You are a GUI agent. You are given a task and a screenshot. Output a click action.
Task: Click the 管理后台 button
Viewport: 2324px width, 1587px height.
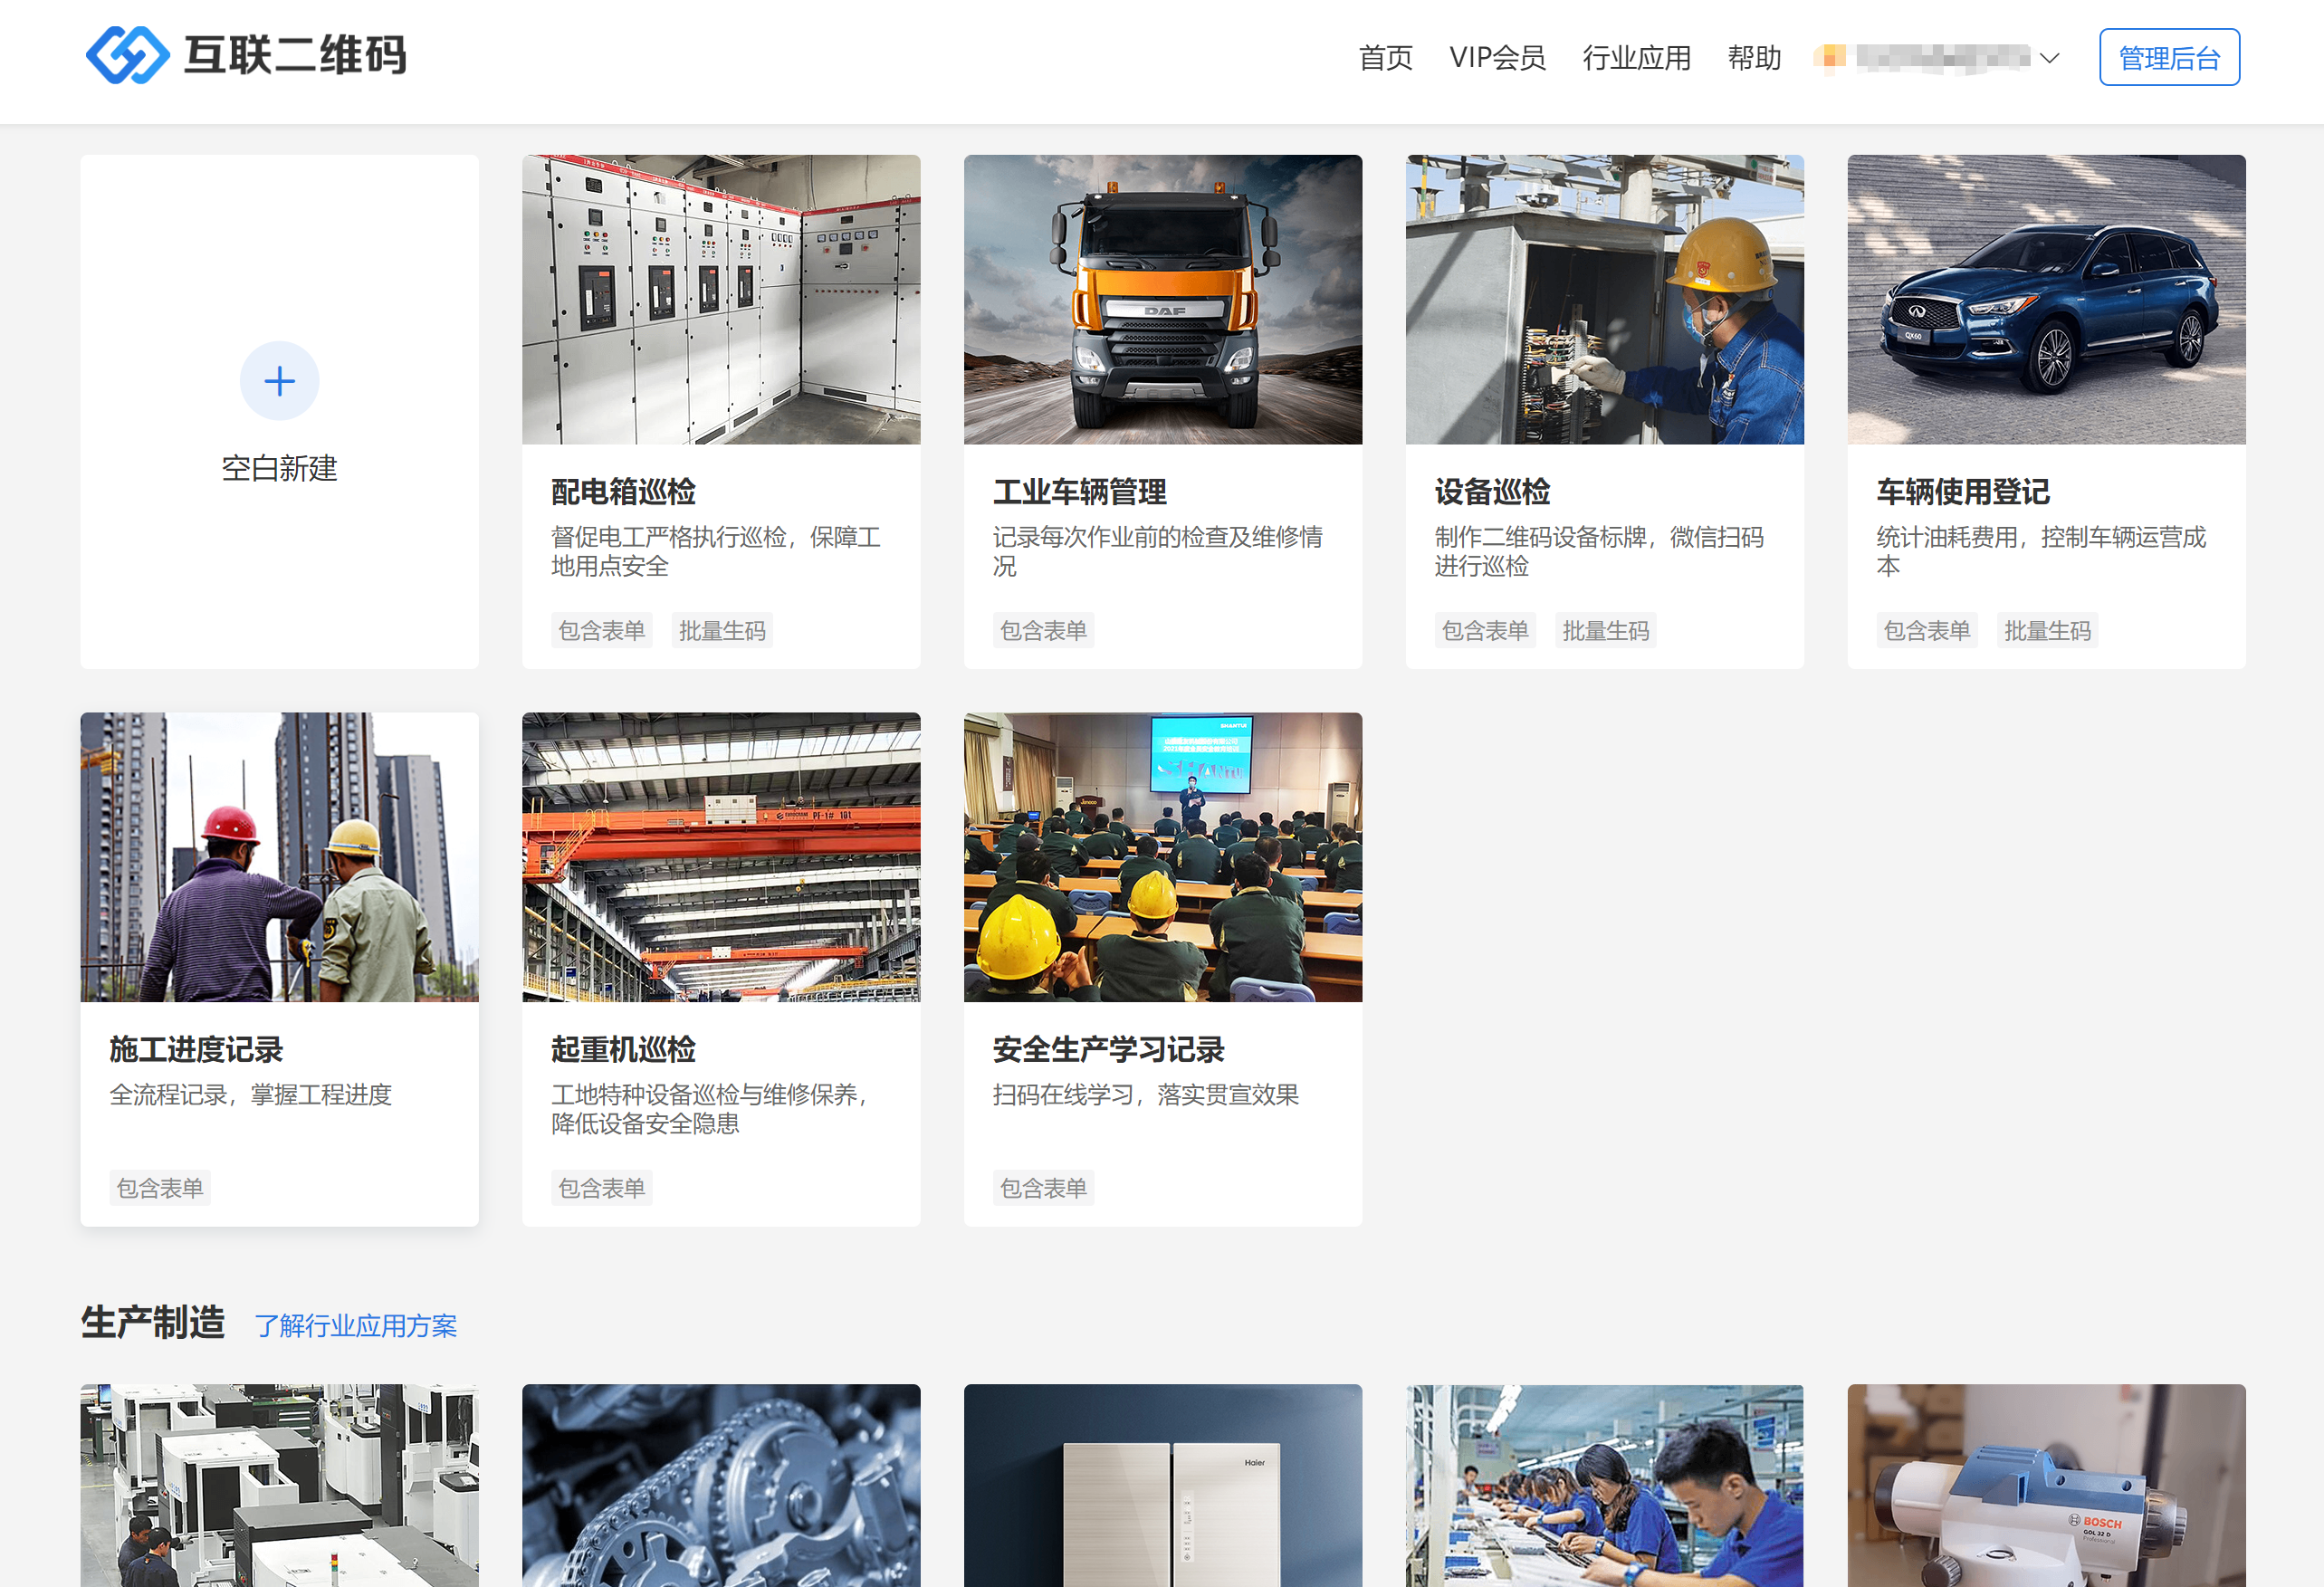(x=2168, y=58)
